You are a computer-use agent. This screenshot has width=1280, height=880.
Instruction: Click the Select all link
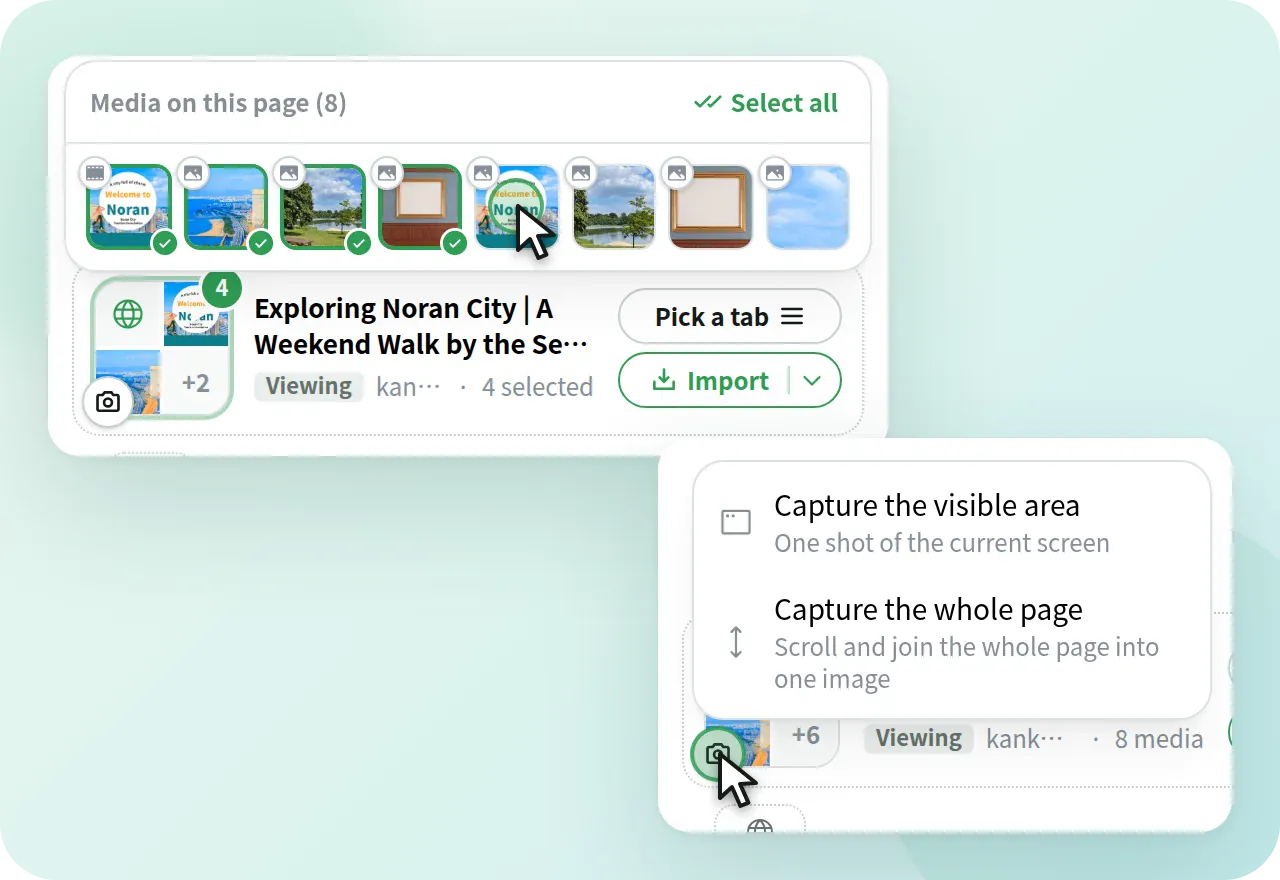(x=766, y=103)
